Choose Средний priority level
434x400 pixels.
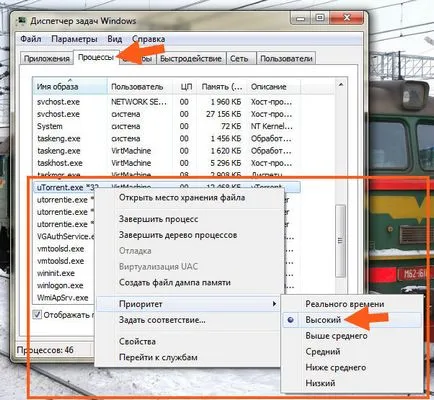[323, 352]
